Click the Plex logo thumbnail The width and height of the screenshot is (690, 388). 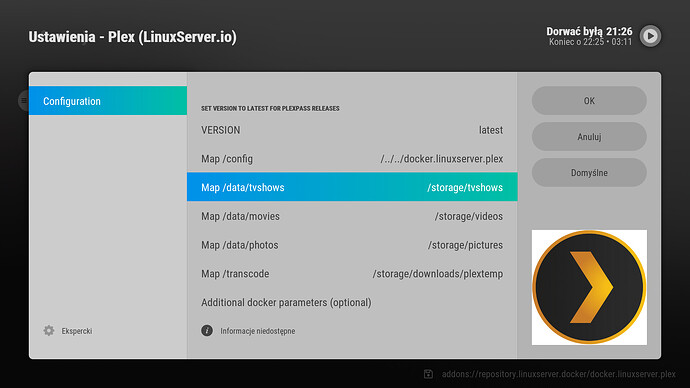point(589,287)
